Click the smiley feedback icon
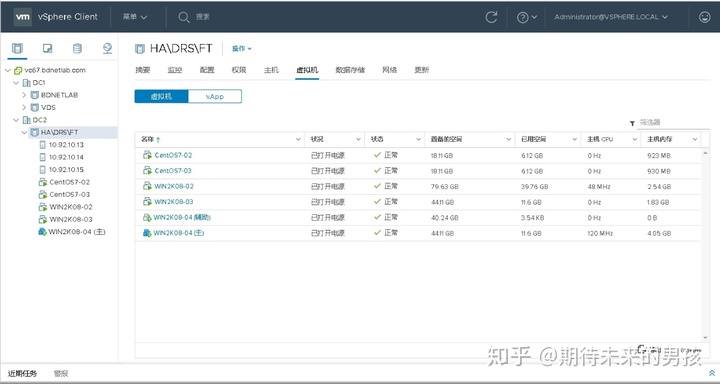This screenshot has width=720, height=385. coord(704,17)
